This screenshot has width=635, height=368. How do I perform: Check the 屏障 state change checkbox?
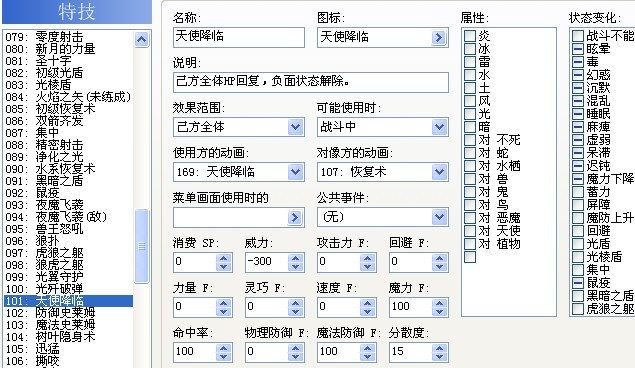578,204
